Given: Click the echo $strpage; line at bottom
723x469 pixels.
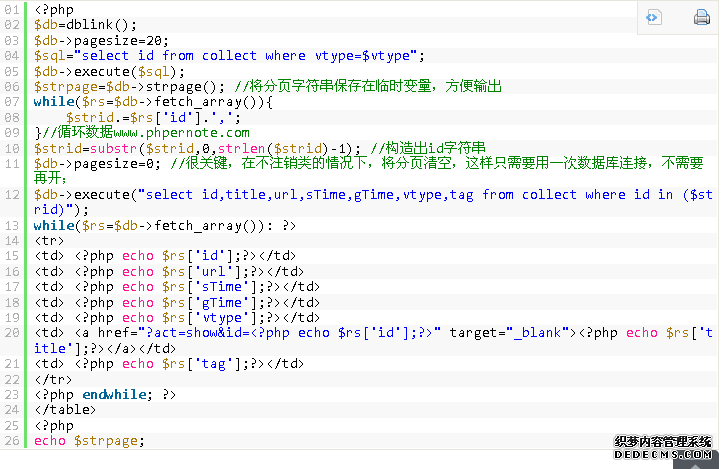Looking at the screenshot, I should point(89,440).
